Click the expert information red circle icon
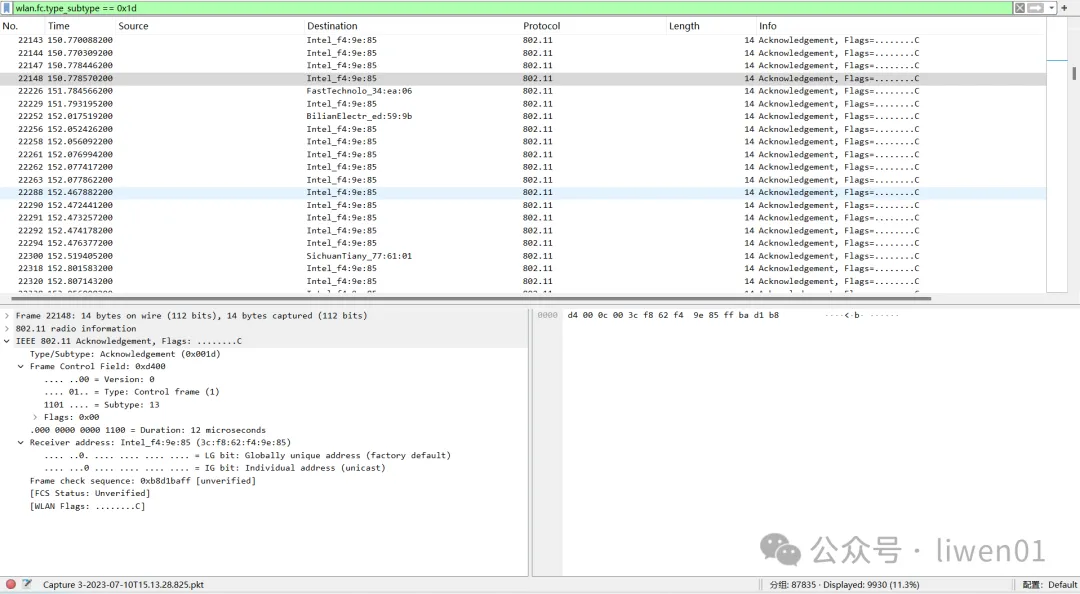The height and width of the screenshot is (594, 1080). (11, 584)
